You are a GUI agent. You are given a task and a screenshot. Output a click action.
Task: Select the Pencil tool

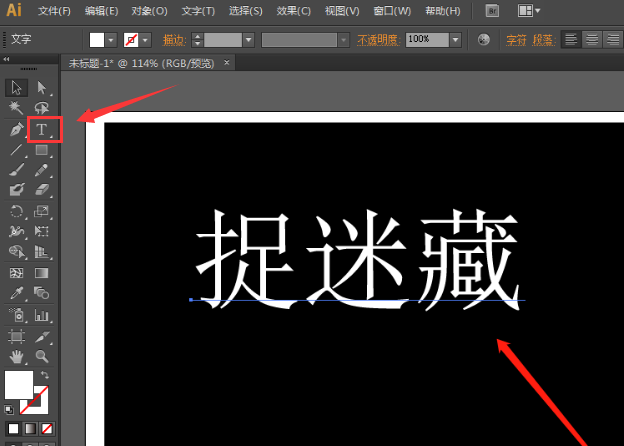[x=42, y=170]
